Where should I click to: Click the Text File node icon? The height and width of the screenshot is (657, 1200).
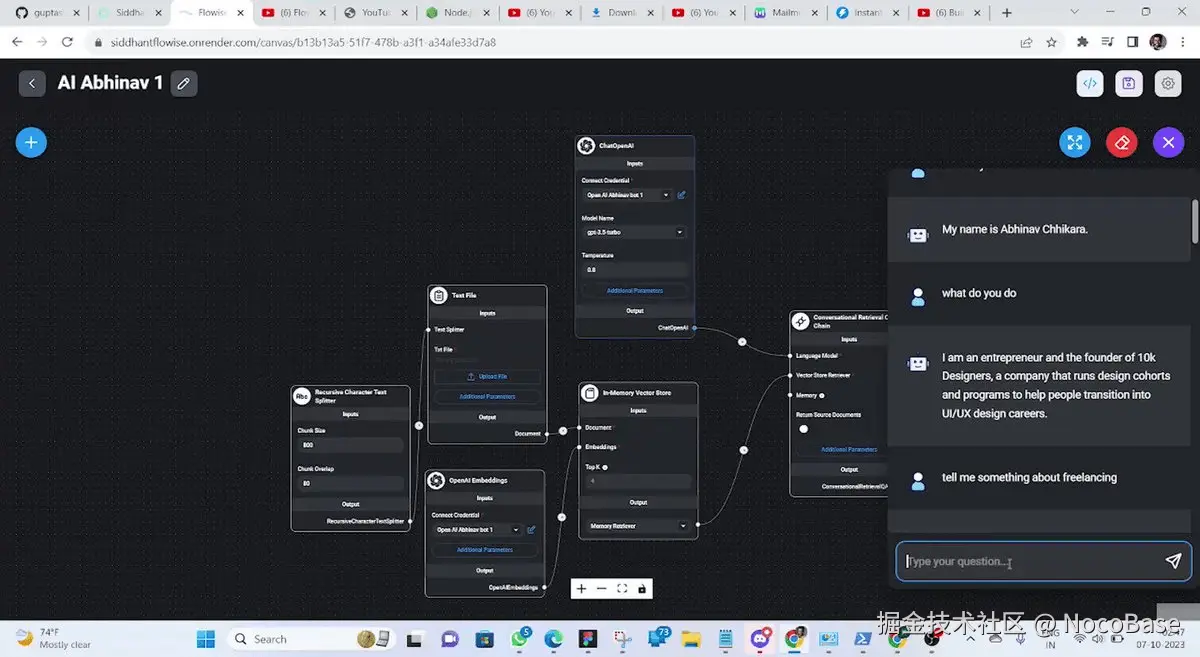tap(438, 295)
